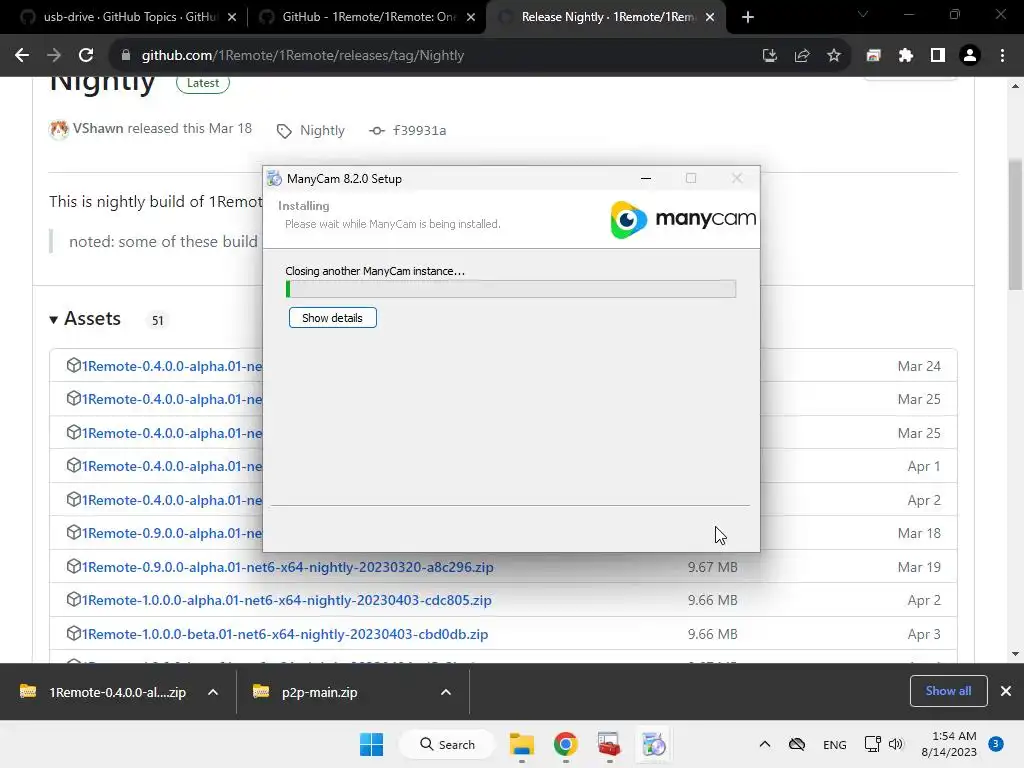Open the 1Remote-0.9.0.0-alpha.01 asset dated Mar 18

pyautogui.click(x=172, y=534)
